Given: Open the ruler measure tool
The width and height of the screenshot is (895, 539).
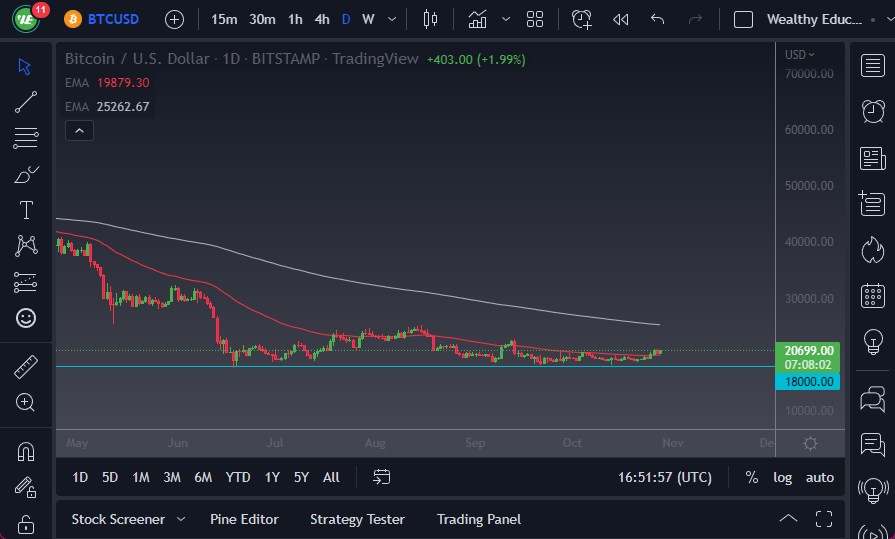Looking at the screenshot, I should pos(26,366).
